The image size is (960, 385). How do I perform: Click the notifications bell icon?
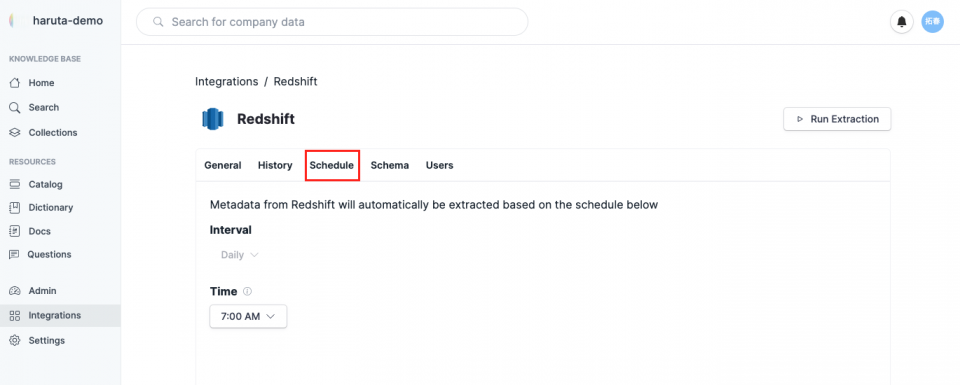901,22
